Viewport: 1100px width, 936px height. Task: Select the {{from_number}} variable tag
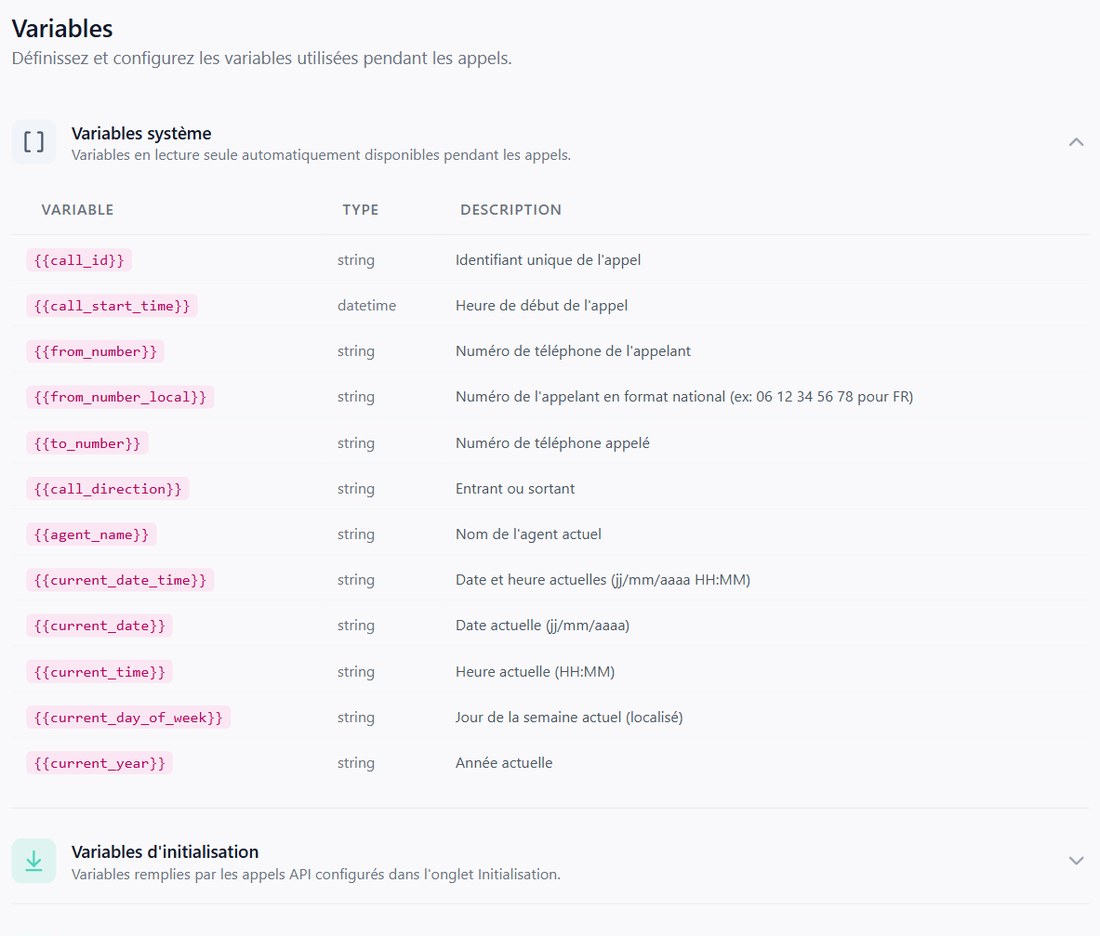[95, 352]
